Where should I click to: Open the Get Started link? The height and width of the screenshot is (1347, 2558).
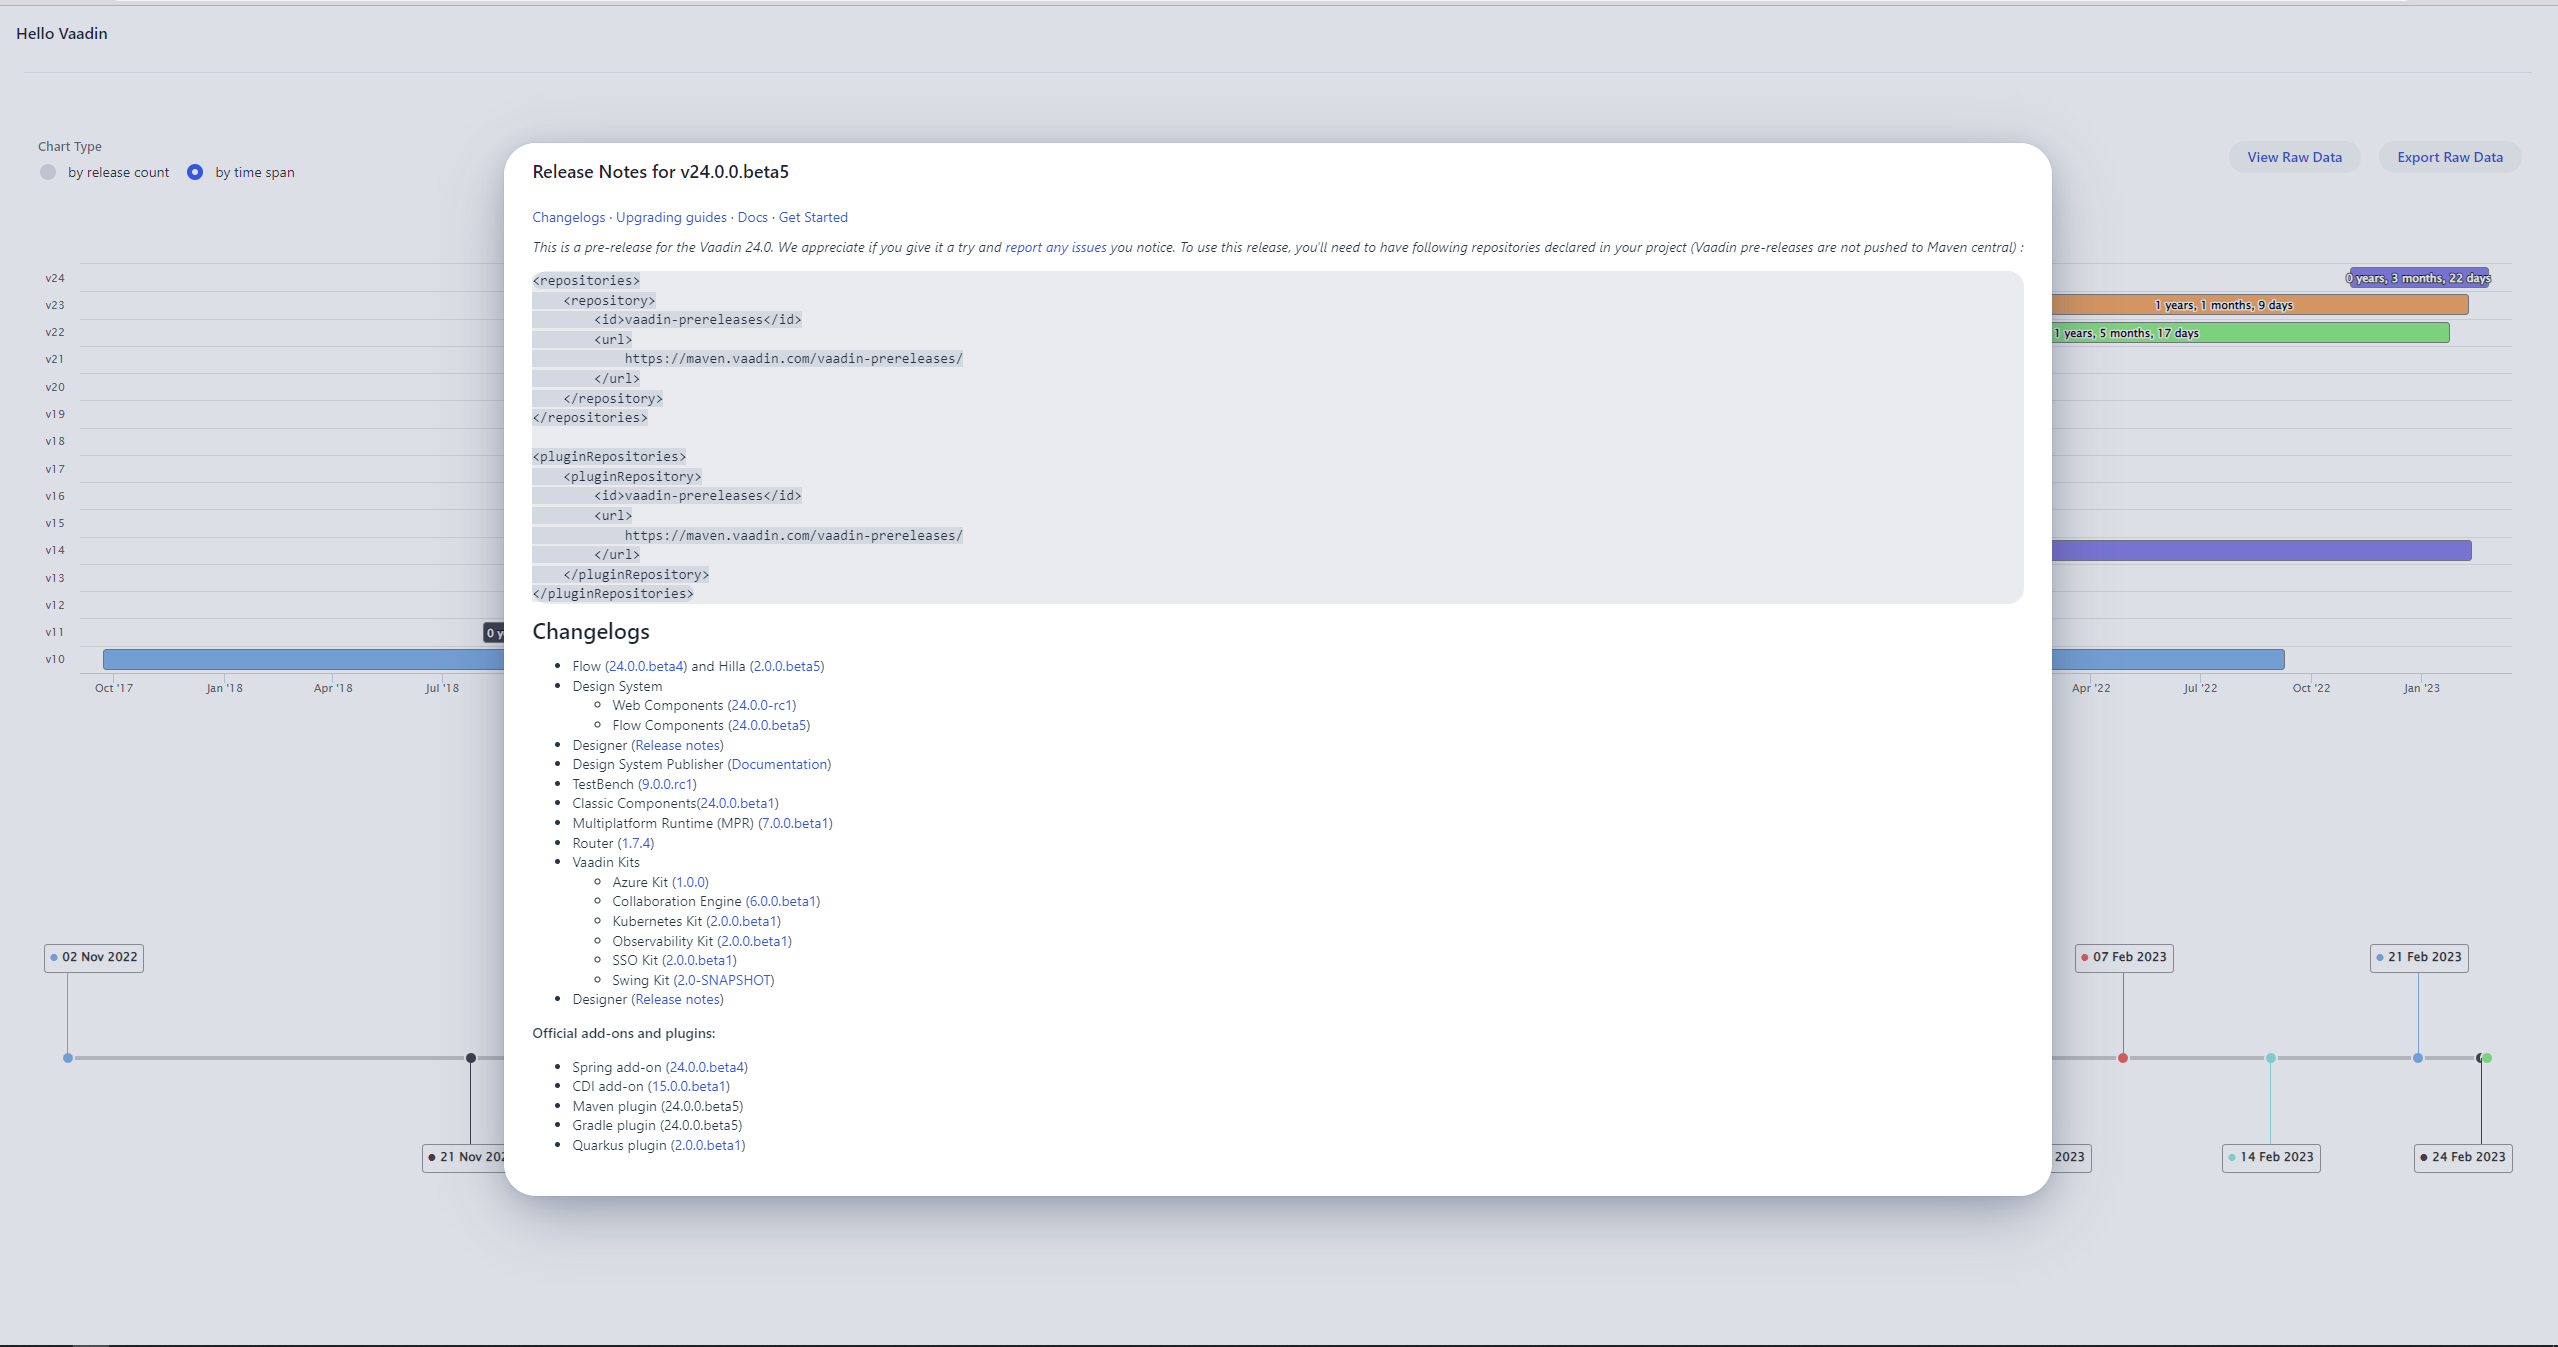point(812,217)
